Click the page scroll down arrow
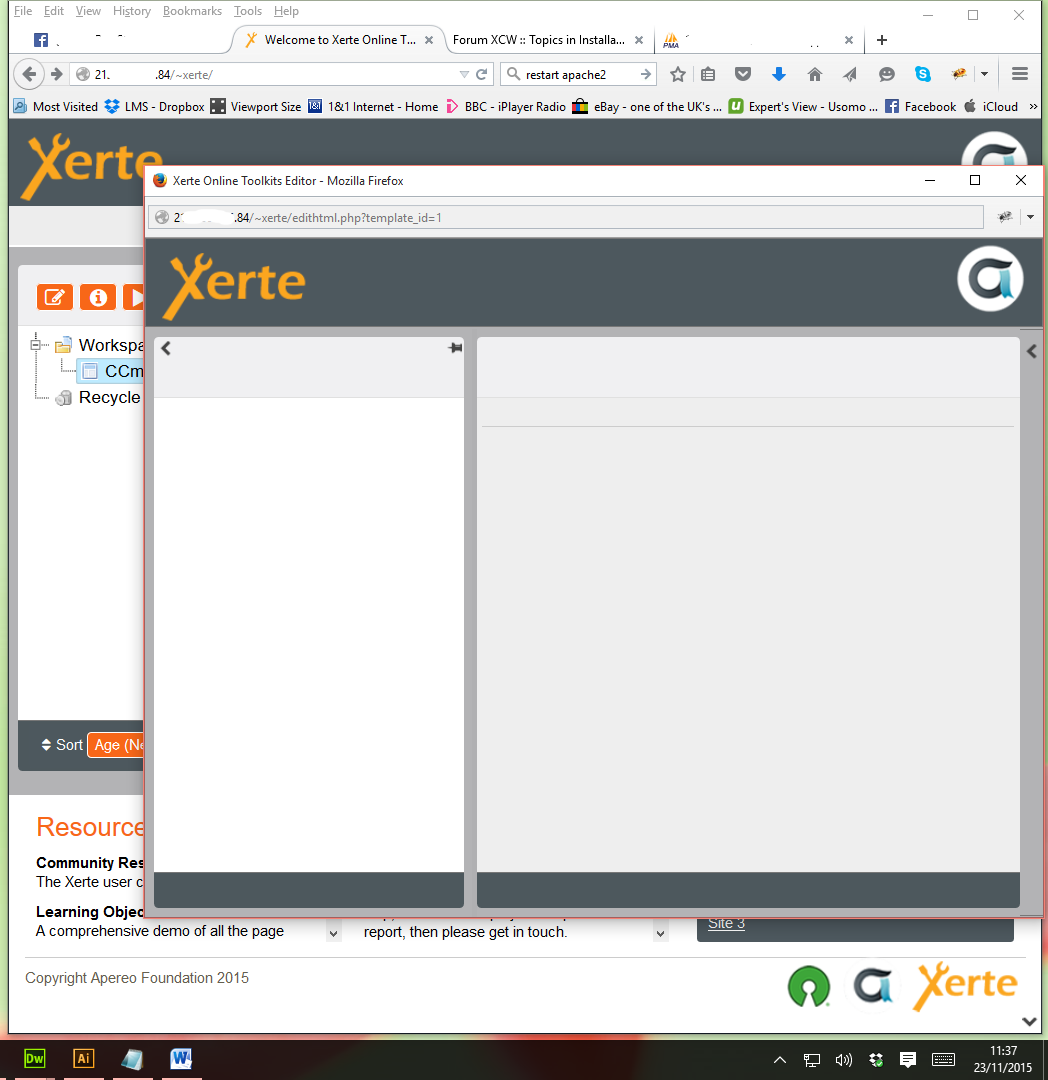Viewport: 1048px width, 1080px height. [1029, 1021]
